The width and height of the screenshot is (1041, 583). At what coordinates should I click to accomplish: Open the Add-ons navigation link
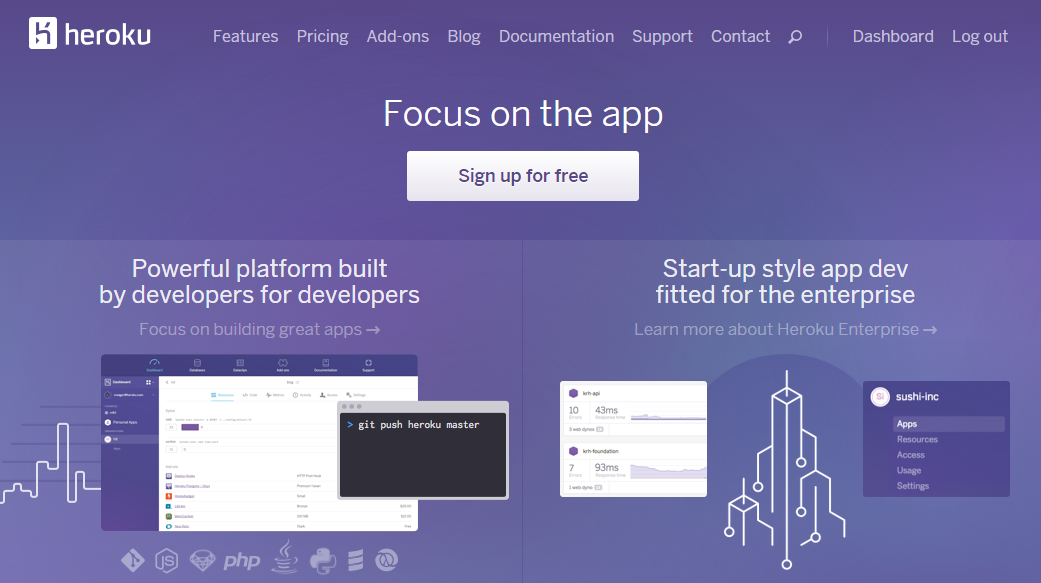point(398,37)
